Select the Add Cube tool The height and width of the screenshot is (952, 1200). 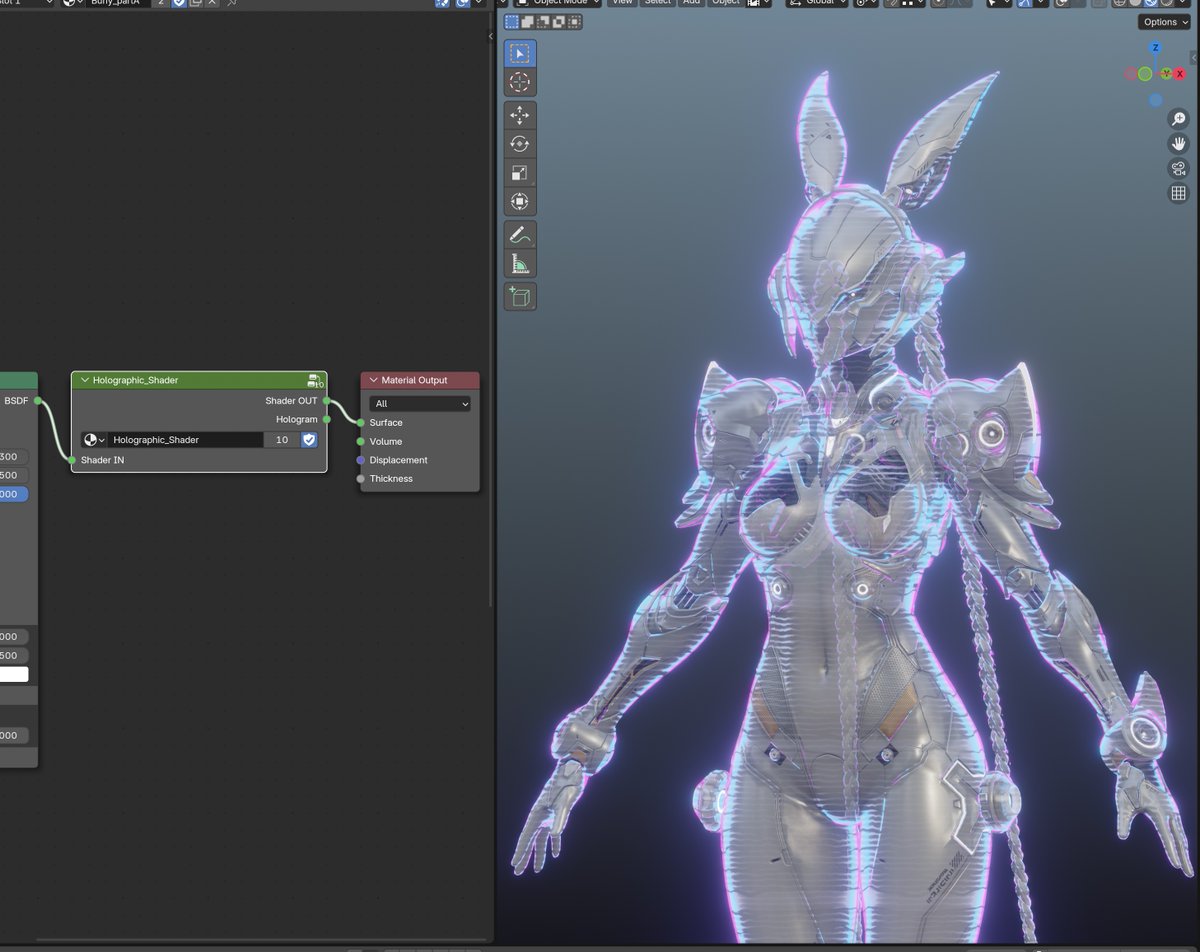(520, 296)
